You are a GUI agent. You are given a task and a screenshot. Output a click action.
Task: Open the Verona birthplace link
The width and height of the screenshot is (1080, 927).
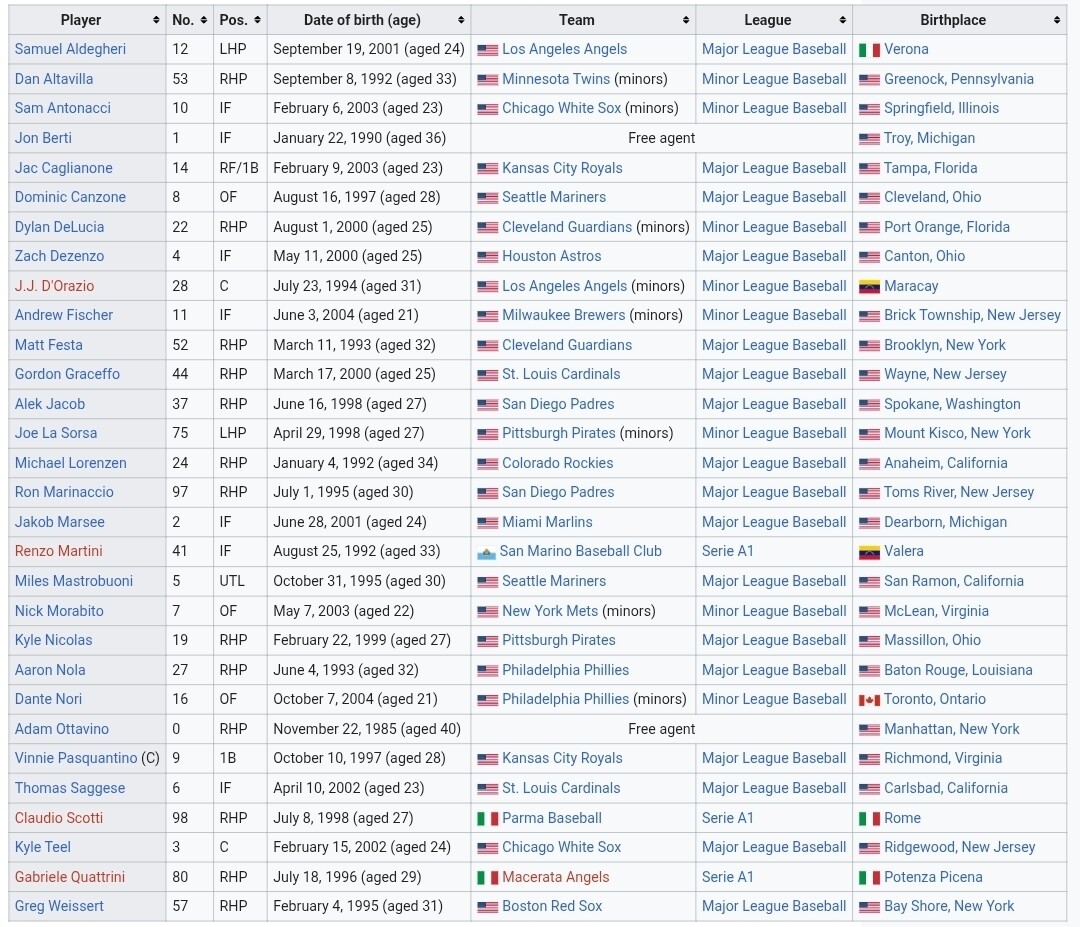[906, 49]
